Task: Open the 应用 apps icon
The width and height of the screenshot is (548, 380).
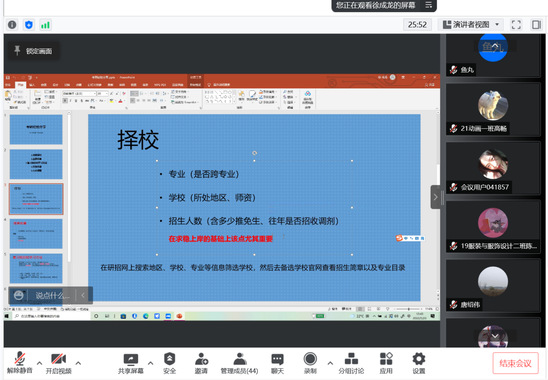Action: pyautogui.click(x=386, y=363)
